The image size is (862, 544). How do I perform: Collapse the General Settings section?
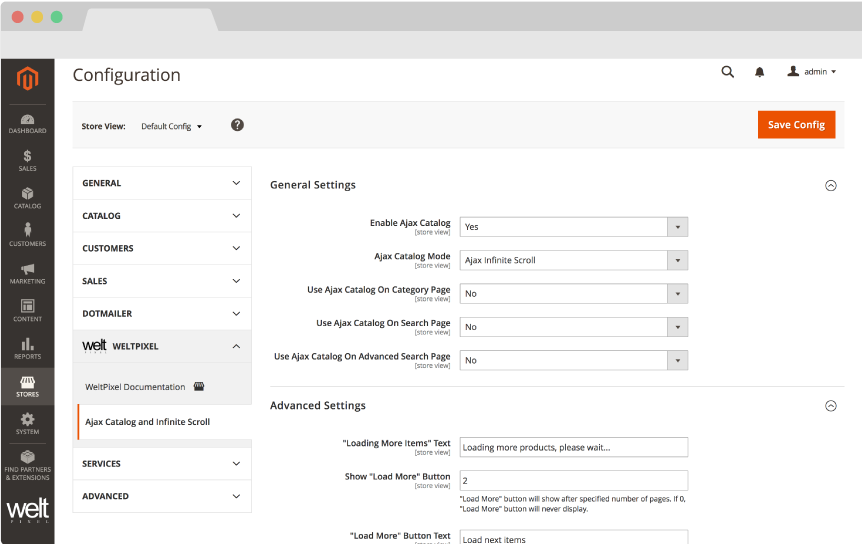[x=829, y=185]
